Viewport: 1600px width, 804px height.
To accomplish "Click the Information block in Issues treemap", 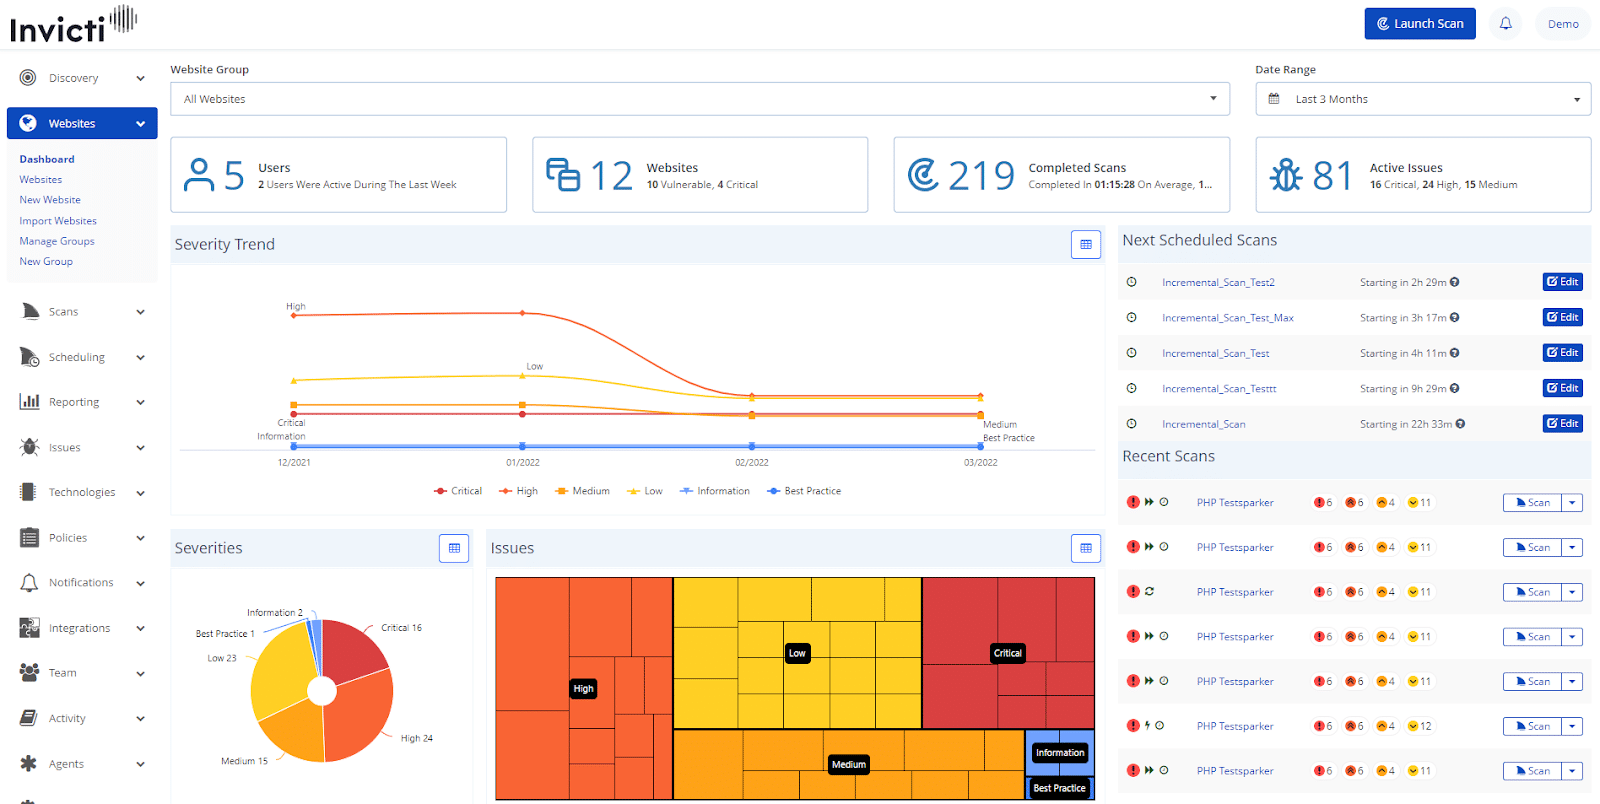I will (1060, 753).
